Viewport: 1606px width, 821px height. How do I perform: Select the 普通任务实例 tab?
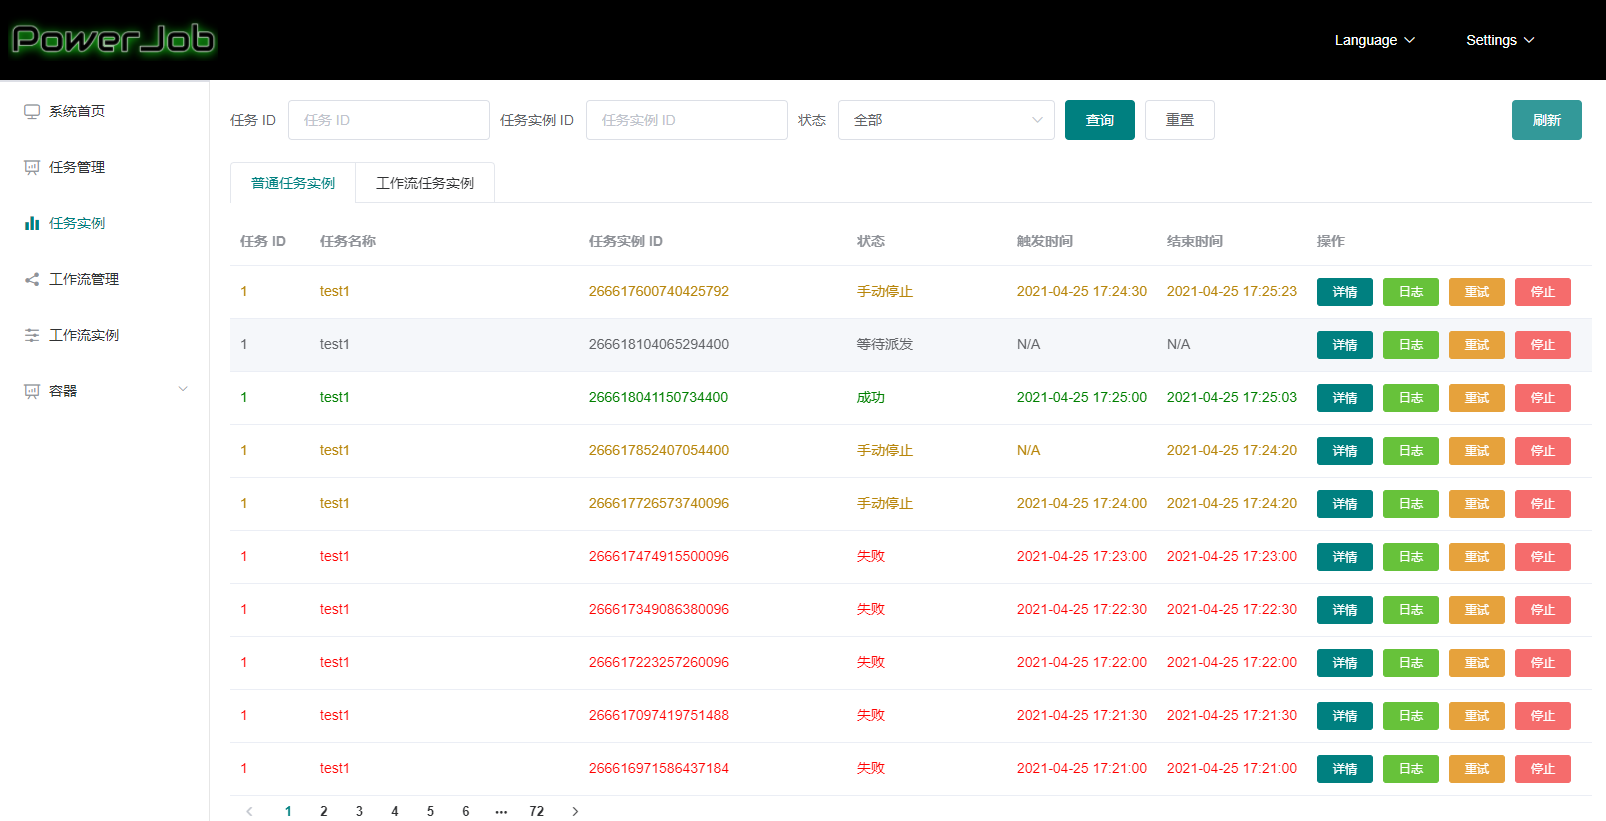click(293, 183)
